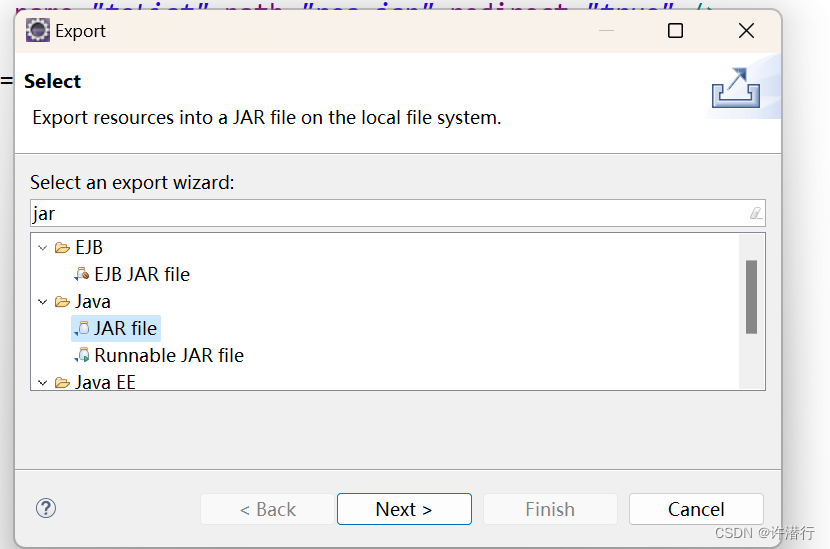The width and height of the screenshot is (830, 549).
Task: Collapse the EJB tree node
Action: pyautogui.click(x=42, y=247)
